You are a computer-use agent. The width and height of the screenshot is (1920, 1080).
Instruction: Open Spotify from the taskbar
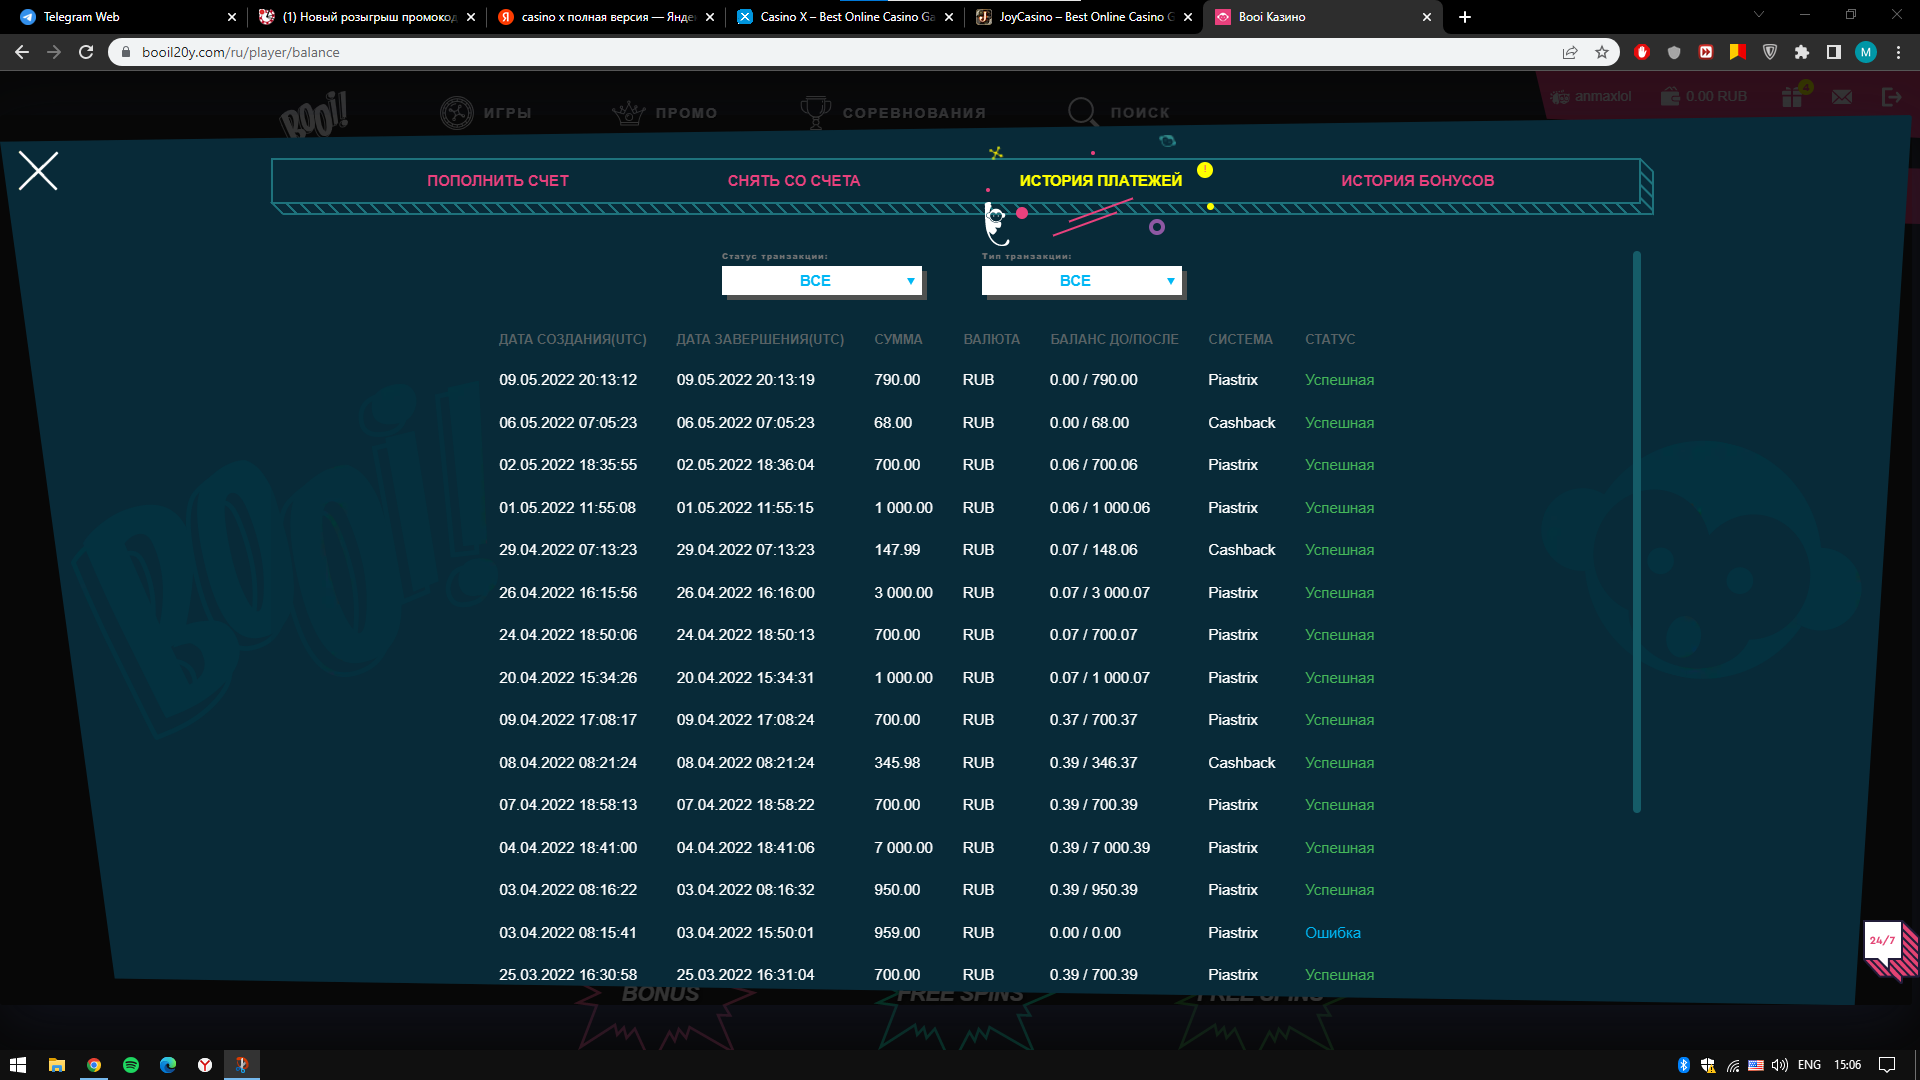pos(131,1065)
